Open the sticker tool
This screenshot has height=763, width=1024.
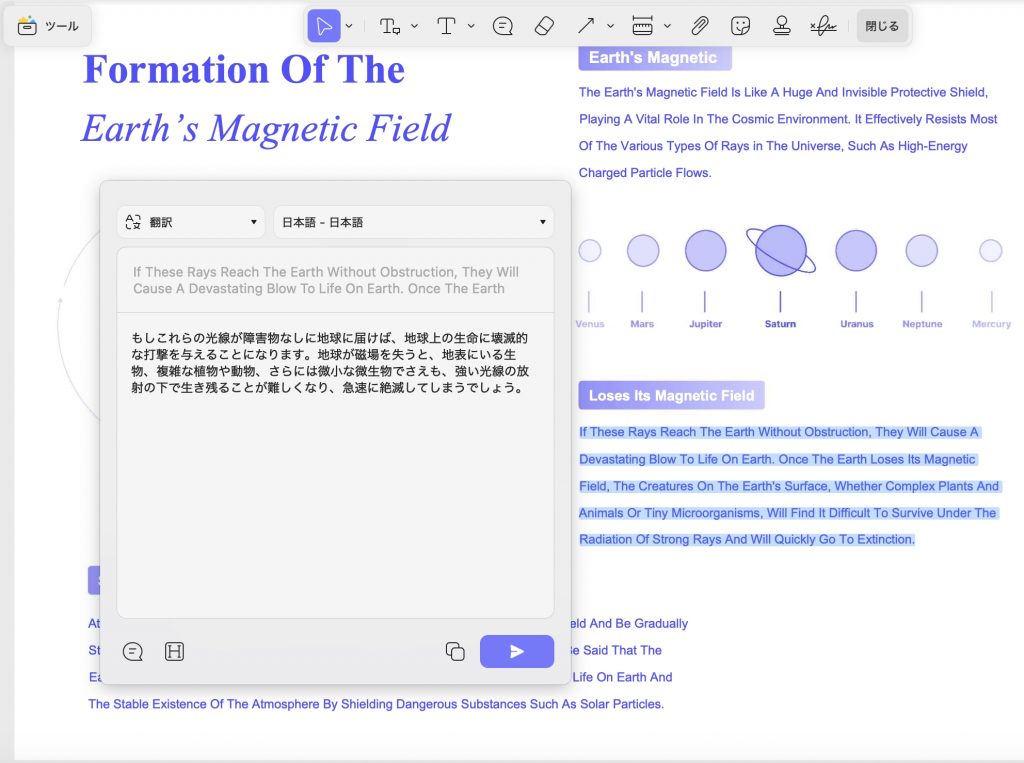tap(741, 26)
